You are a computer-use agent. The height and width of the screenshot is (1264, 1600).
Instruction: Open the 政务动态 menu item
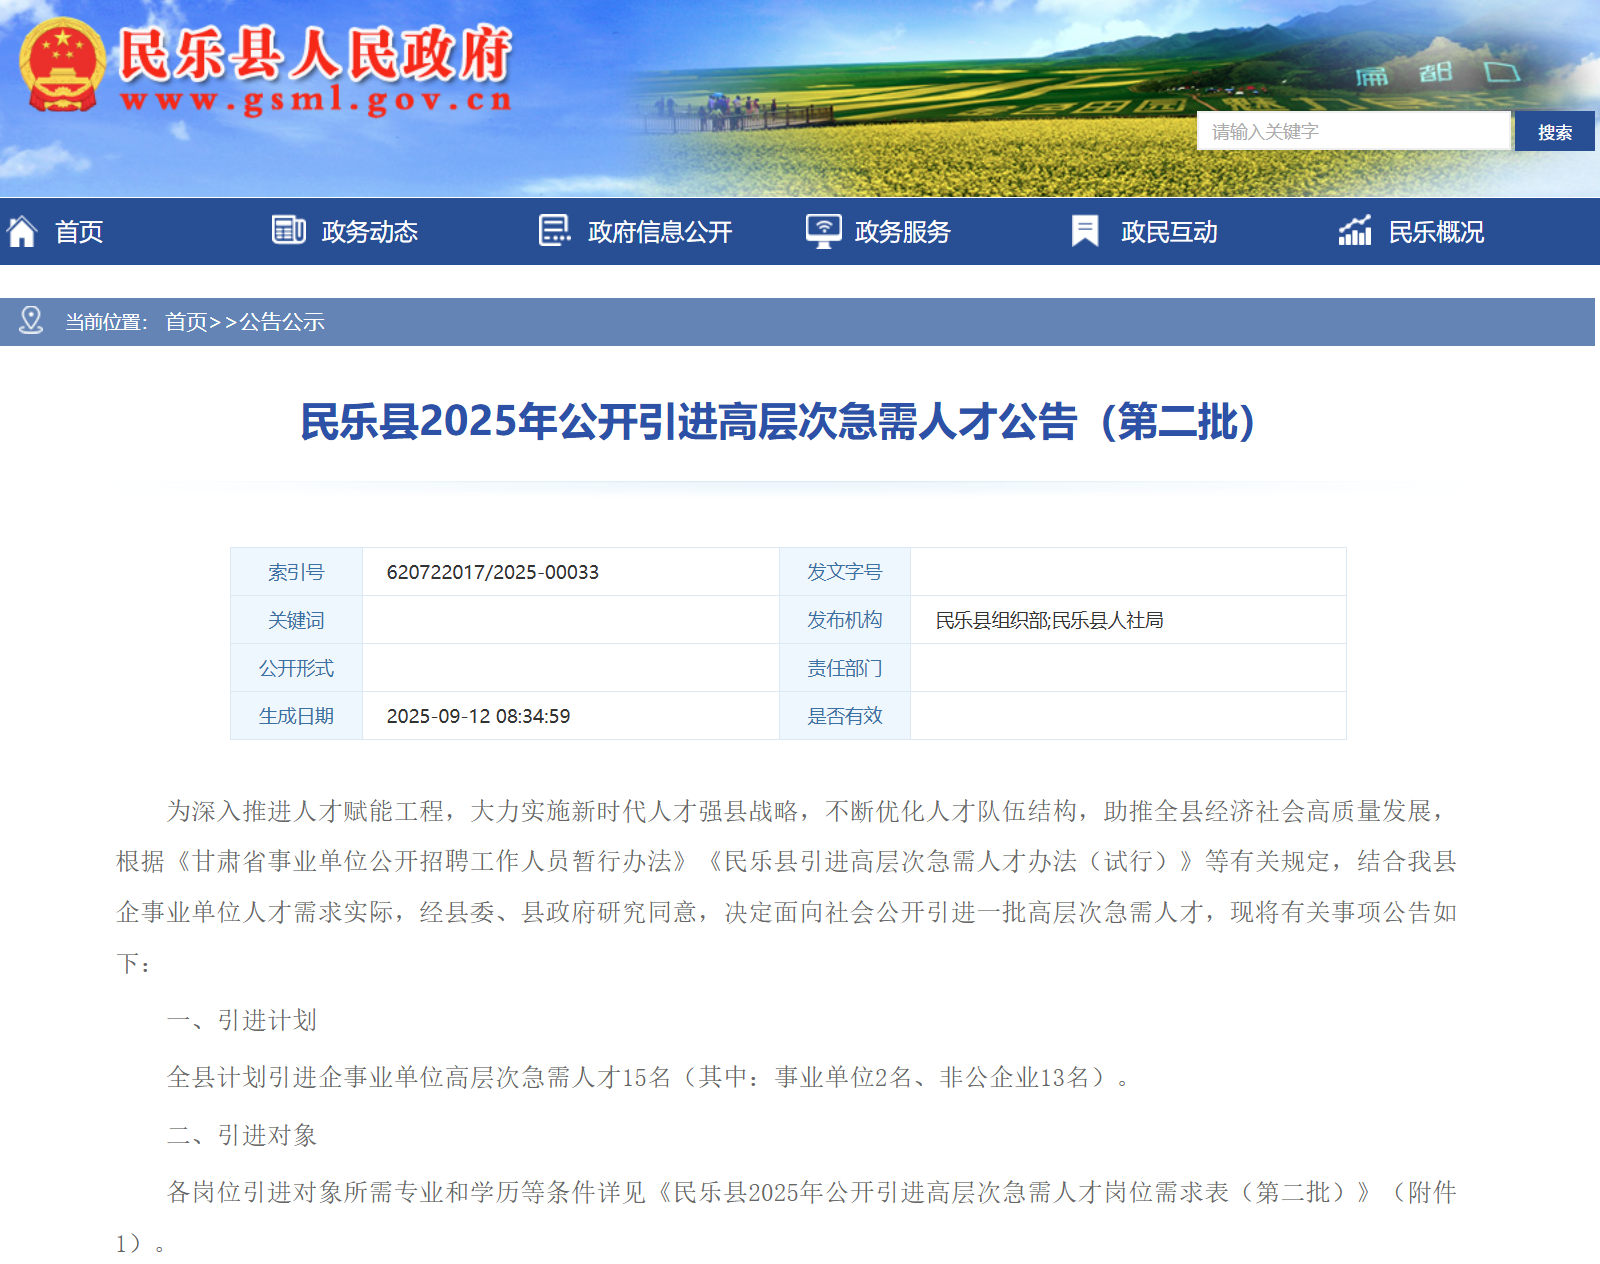369,232
